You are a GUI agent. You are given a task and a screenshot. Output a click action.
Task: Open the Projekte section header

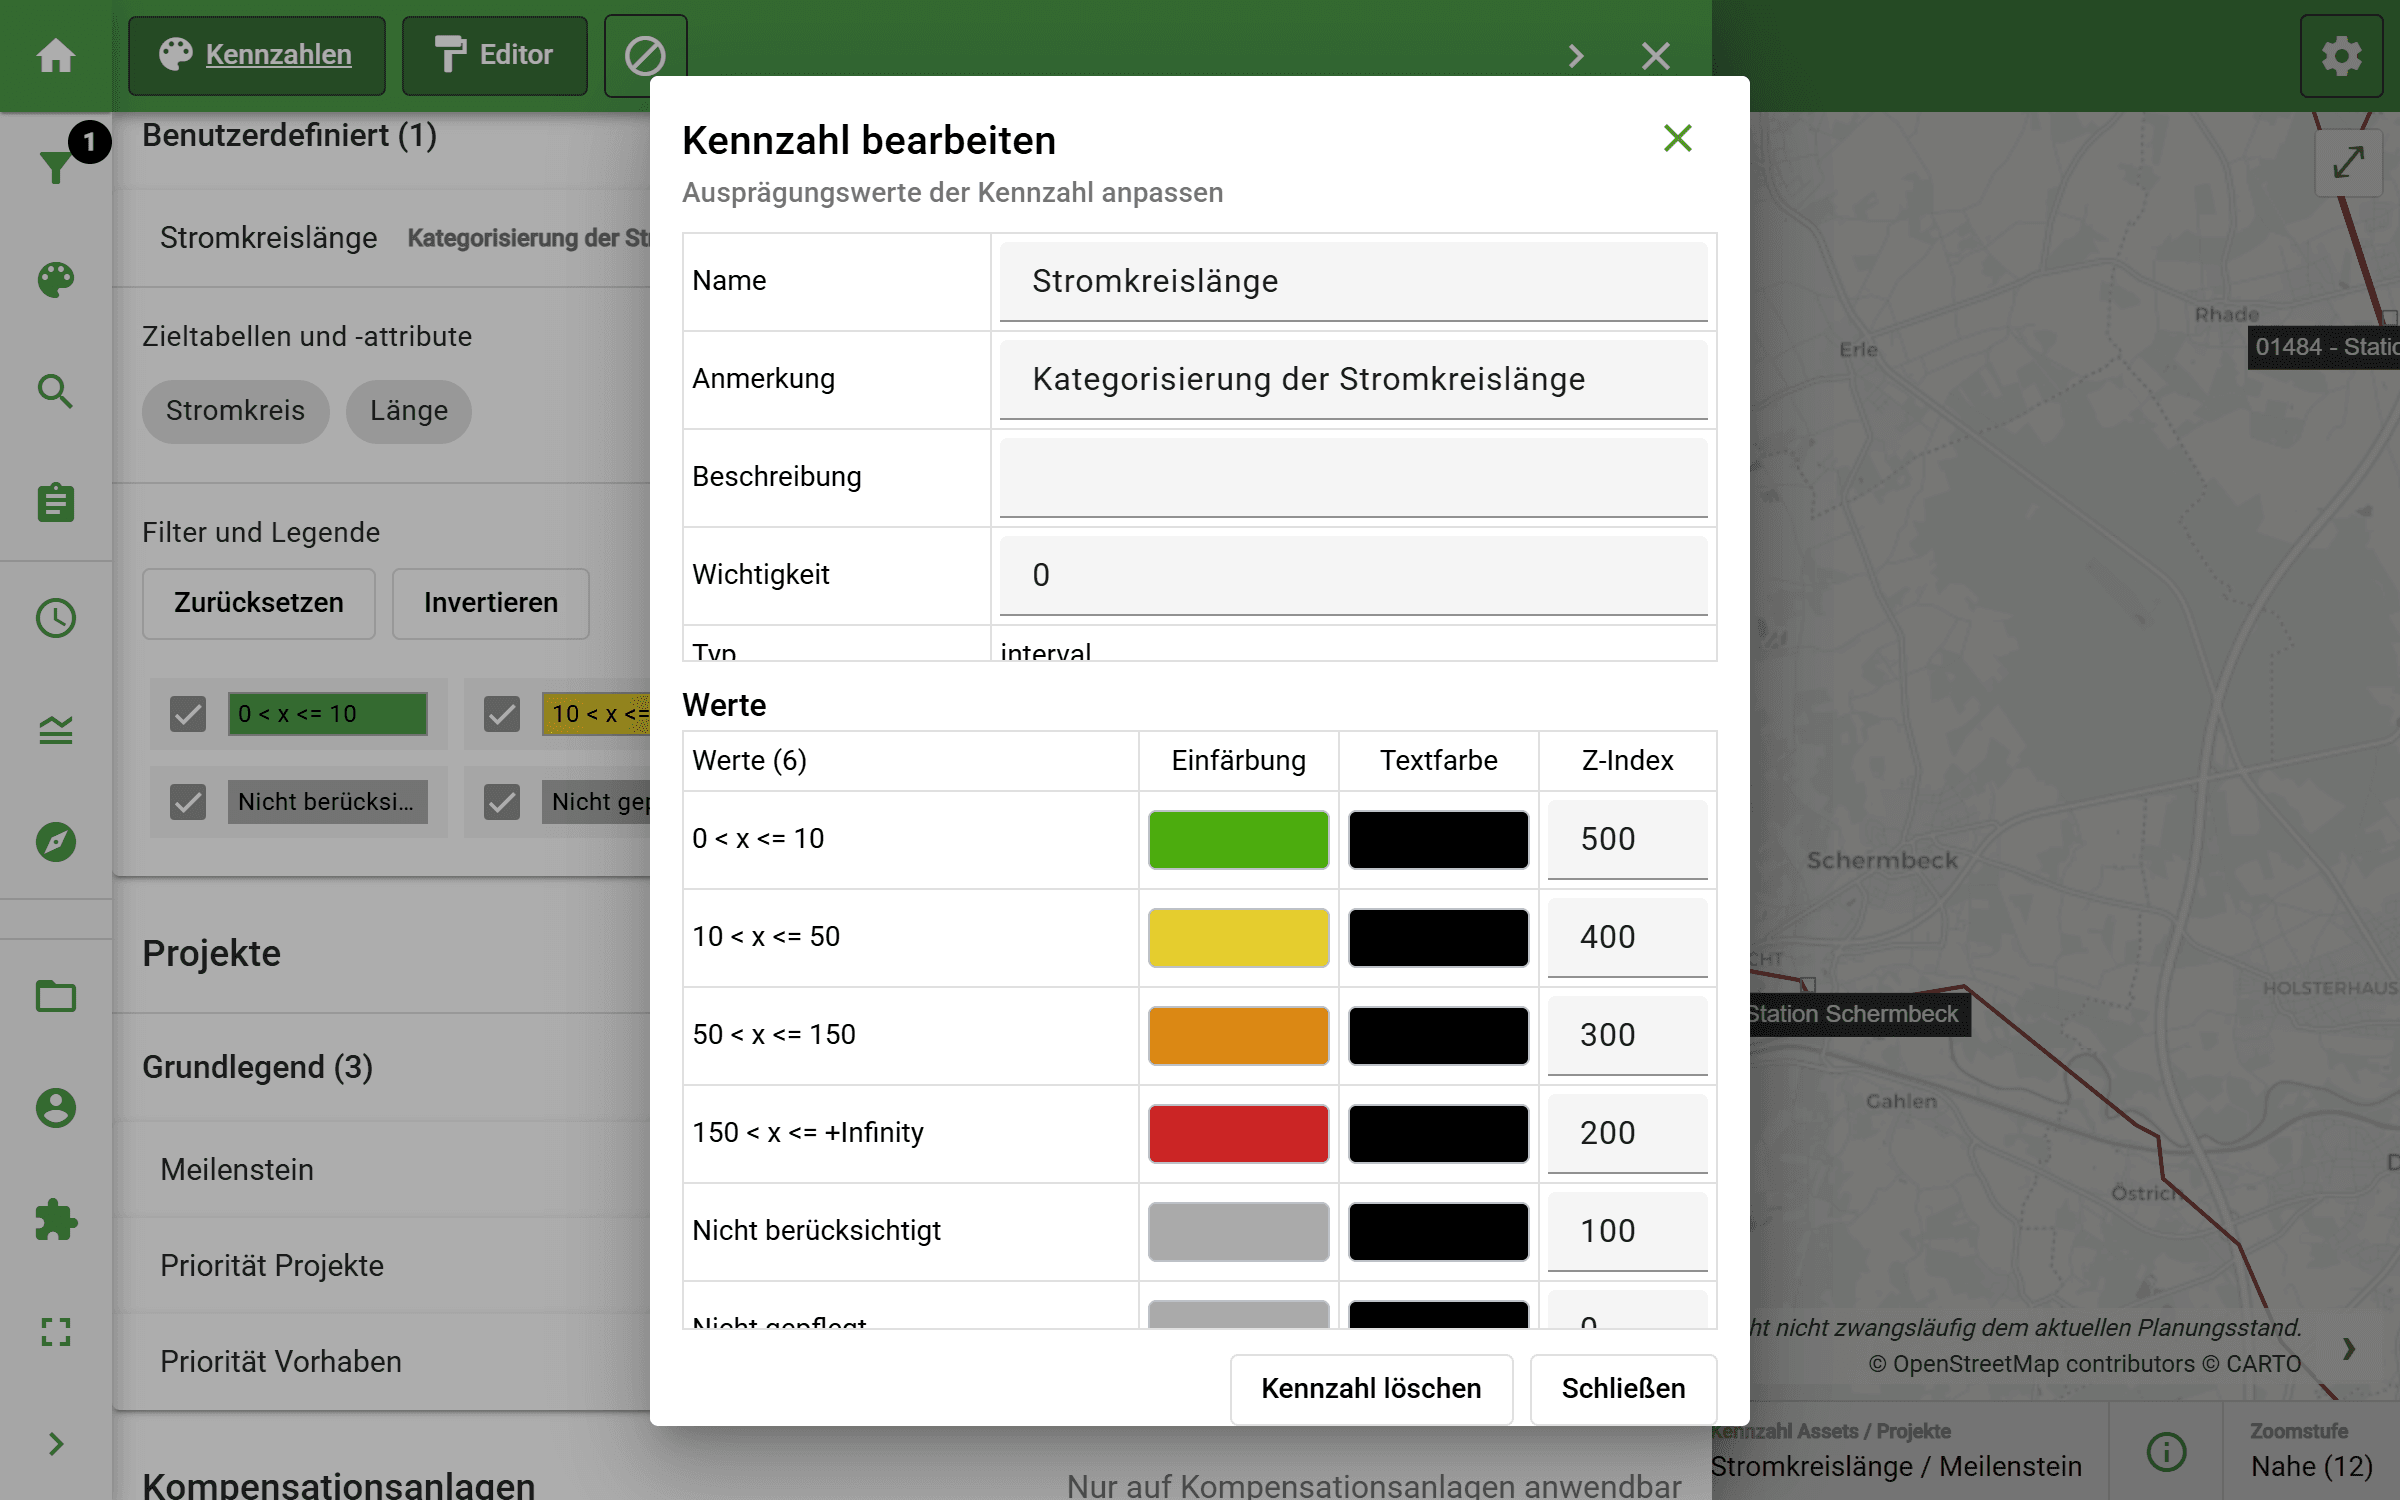click(211, 953)
